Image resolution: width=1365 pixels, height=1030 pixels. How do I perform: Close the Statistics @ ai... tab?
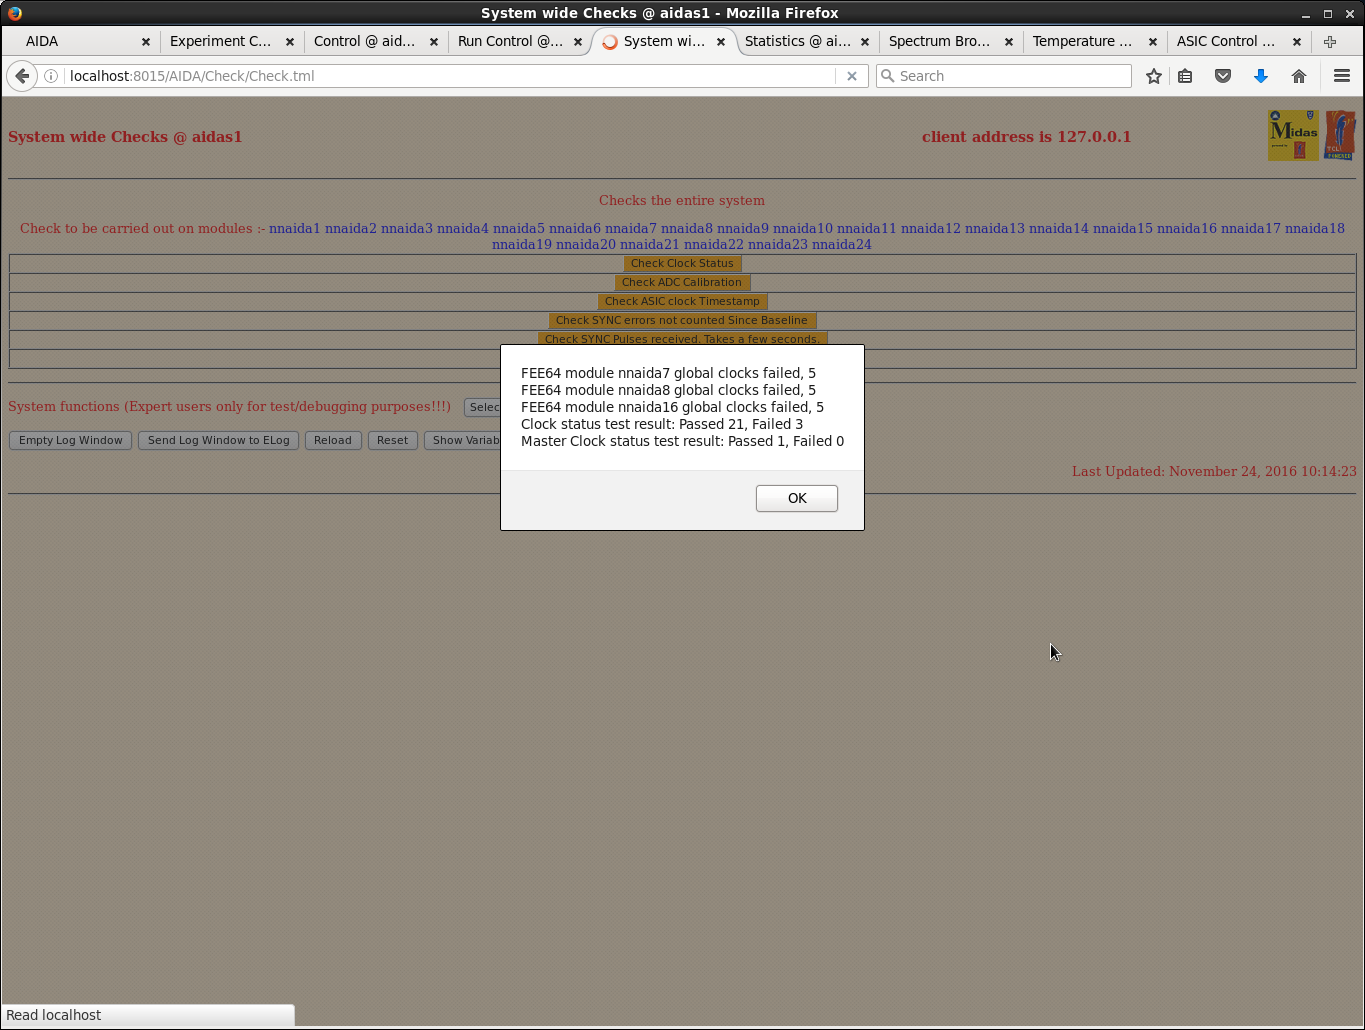[865, 42]
